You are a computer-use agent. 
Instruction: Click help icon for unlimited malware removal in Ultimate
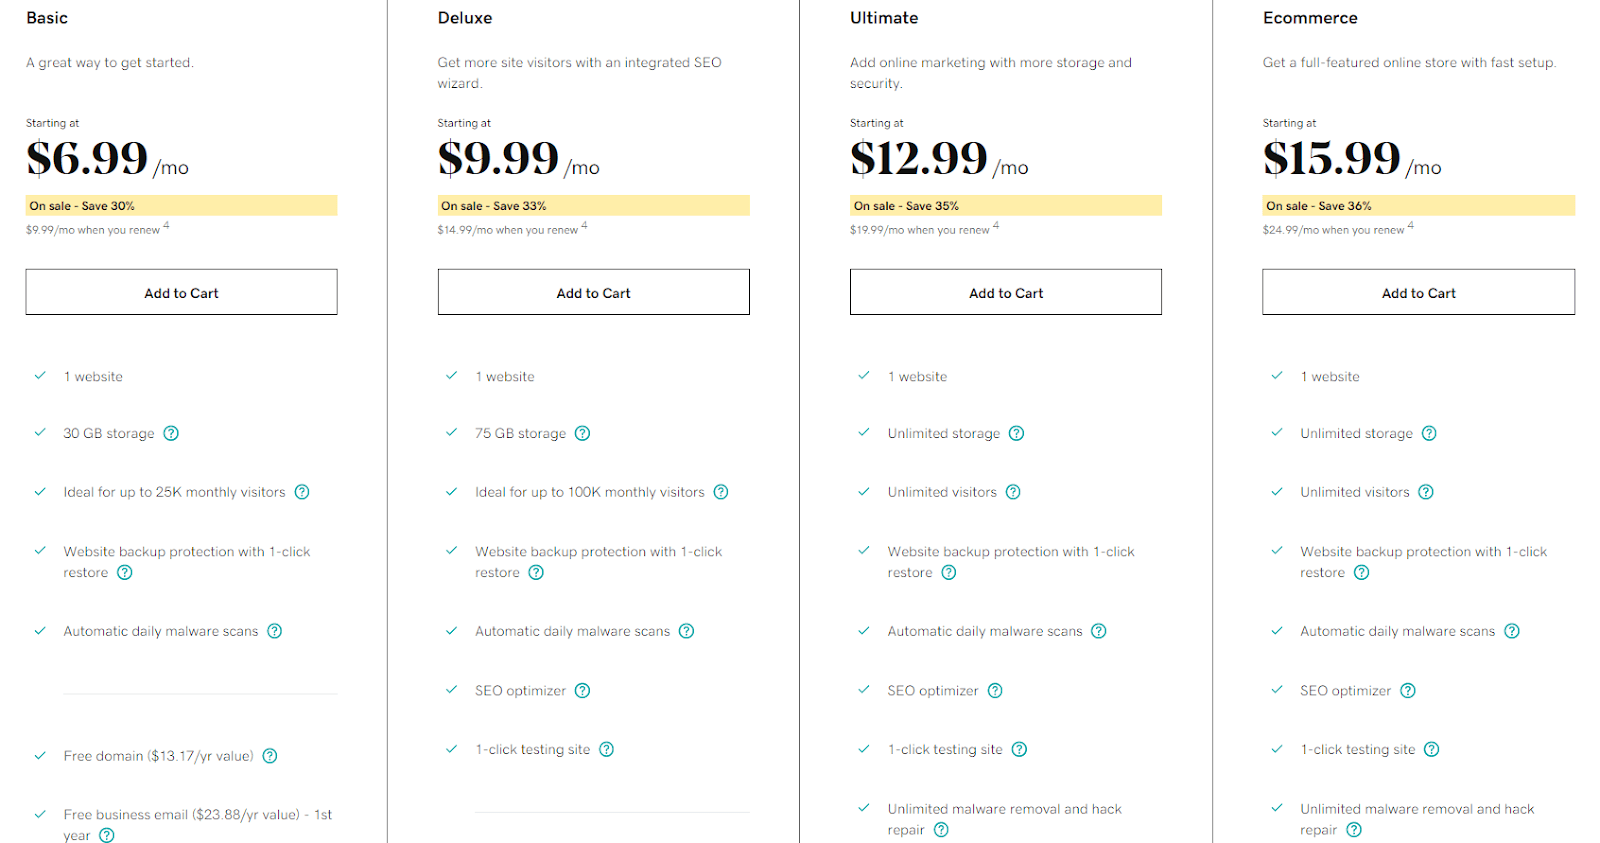[940, 829]
